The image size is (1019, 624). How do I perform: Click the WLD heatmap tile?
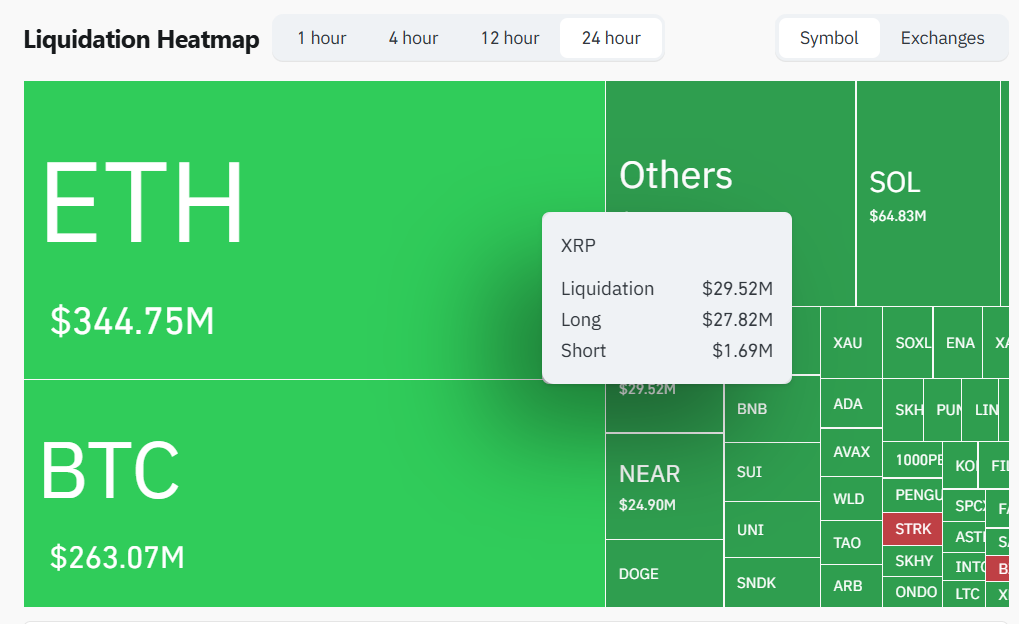pos(851,499)
